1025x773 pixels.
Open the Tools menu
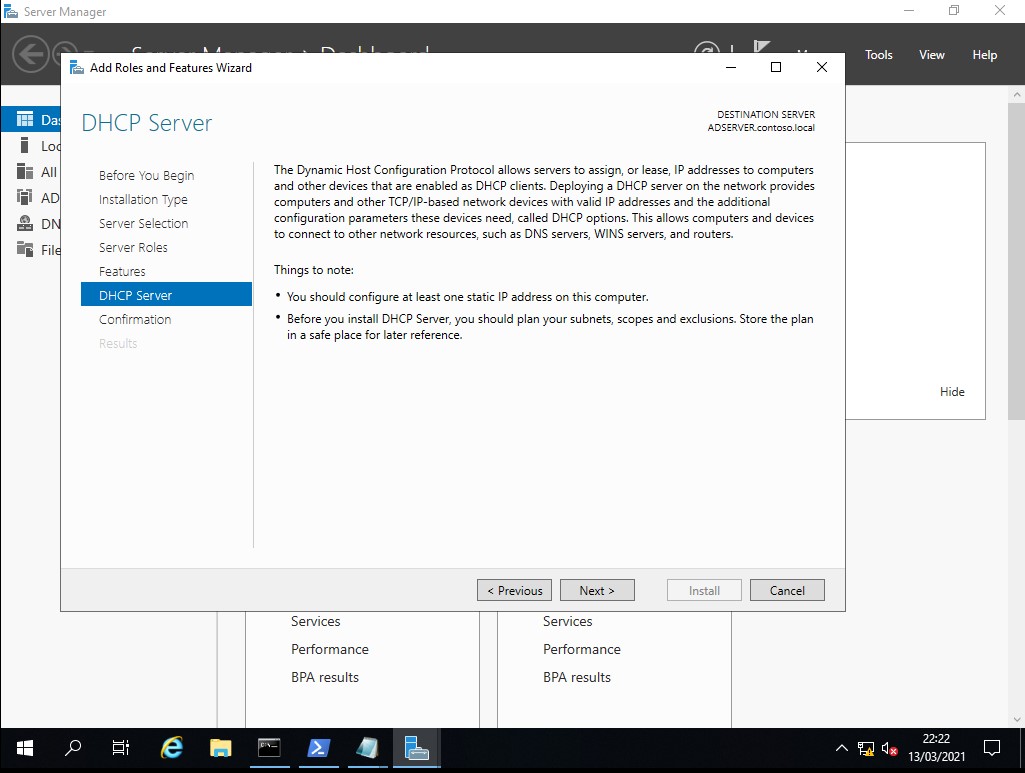coord(879,55)
